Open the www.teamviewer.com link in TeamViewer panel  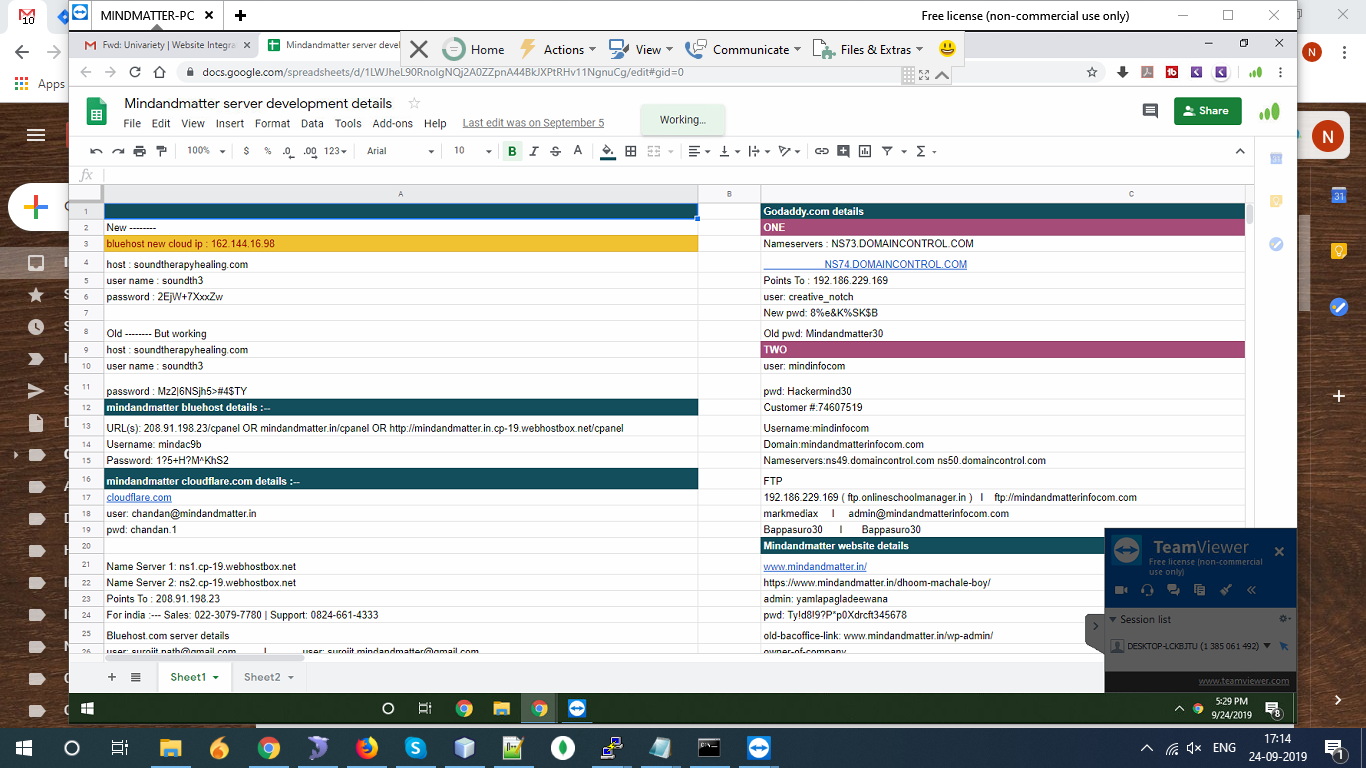point(1244,681)
